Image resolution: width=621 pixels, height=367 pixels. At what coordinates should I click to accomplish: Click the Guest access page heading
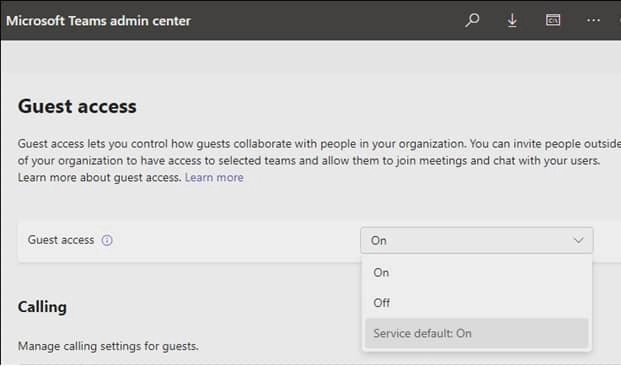[x=77, y=106]
